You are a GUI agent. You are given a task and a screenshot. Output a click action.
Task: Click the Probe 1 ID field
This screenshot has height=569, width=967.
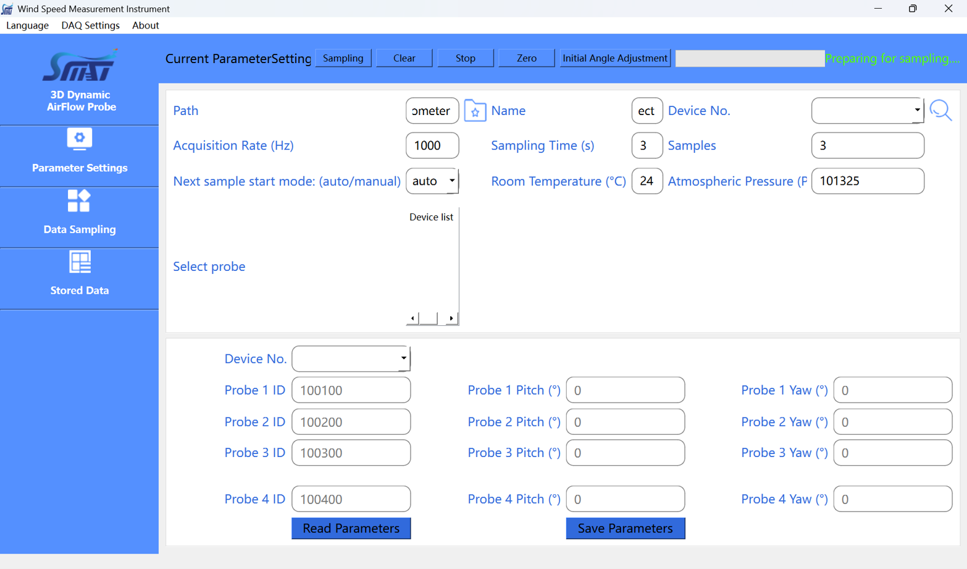tap(351, 390)
